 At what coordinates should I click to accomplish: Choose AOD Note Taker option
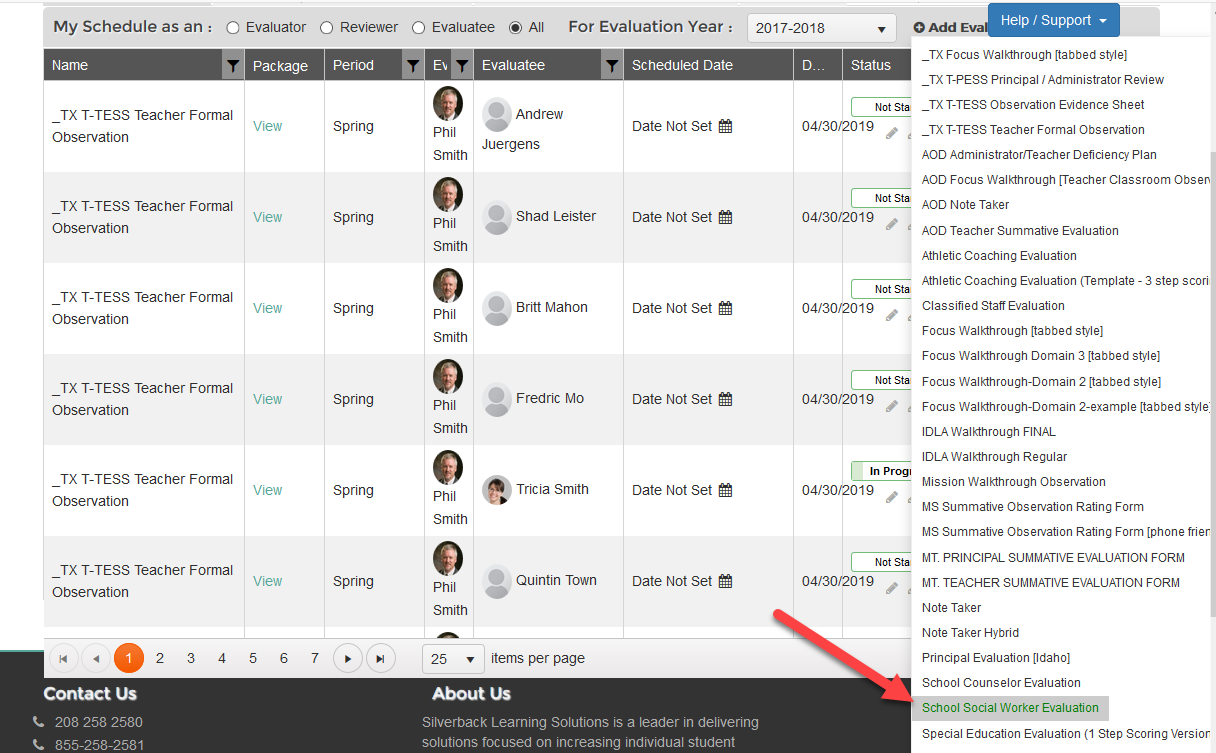tap(965, 205)
